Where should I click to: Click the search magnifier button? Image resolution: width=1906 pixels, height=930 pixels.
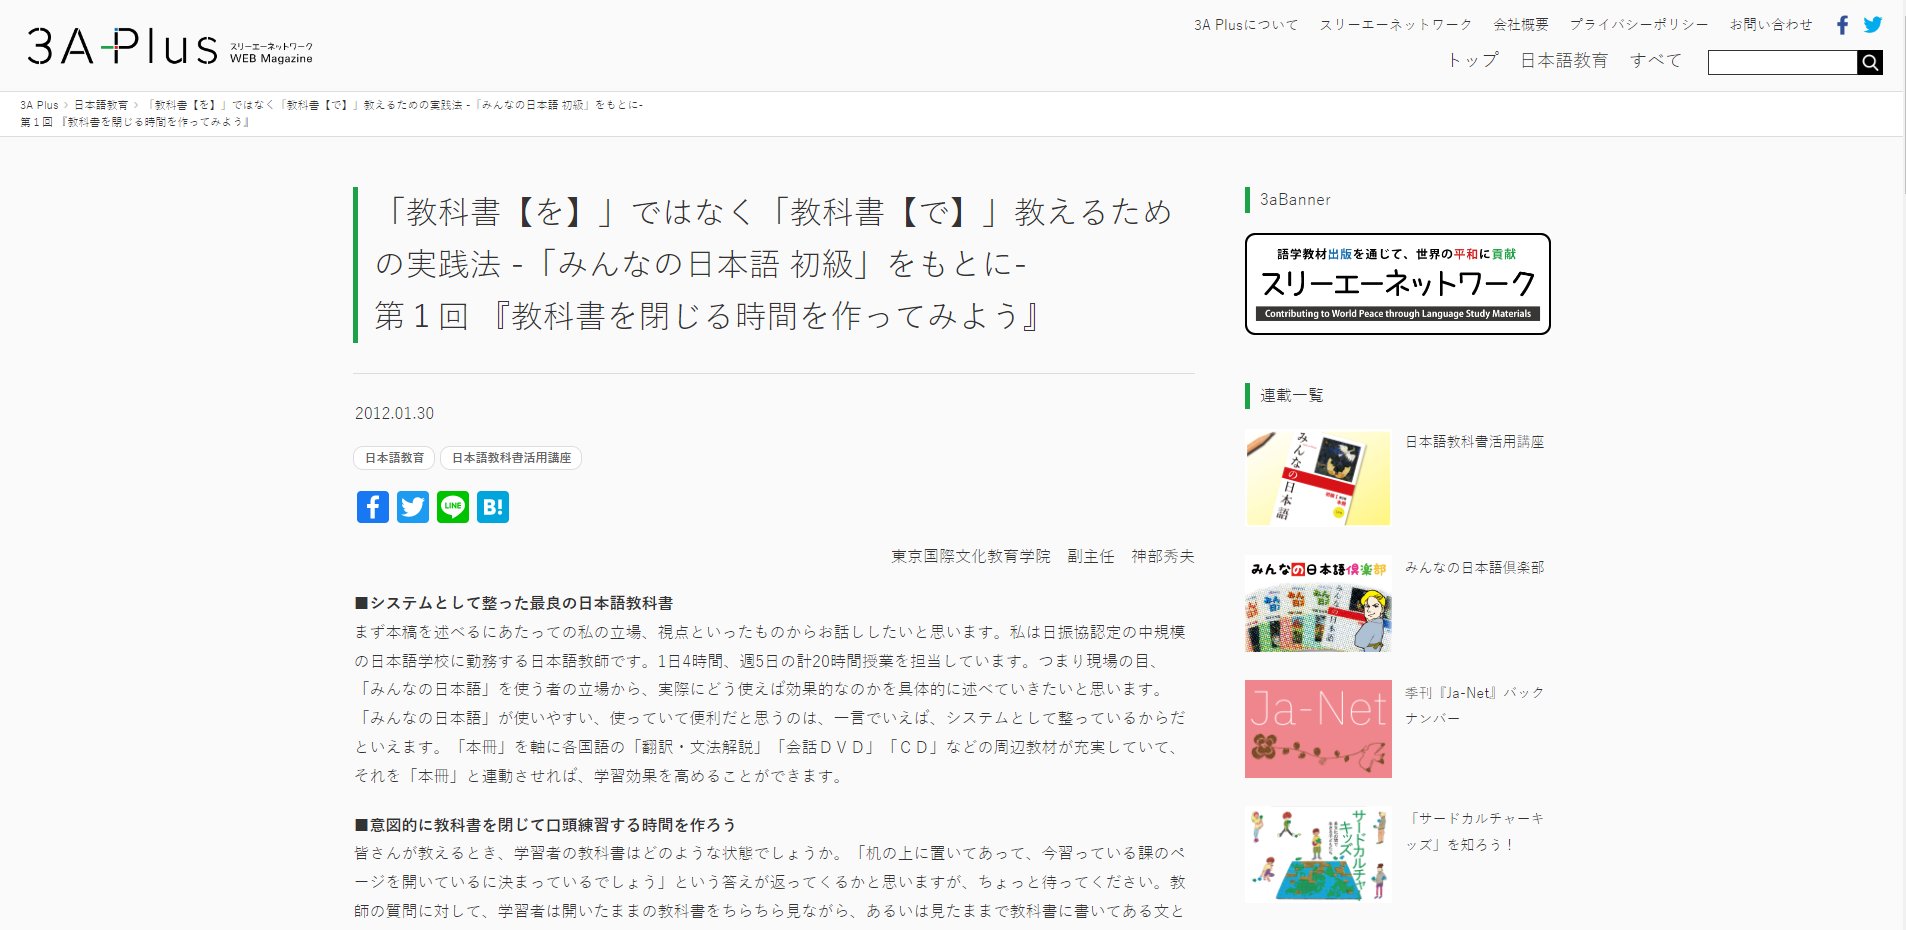(1870, 62)
